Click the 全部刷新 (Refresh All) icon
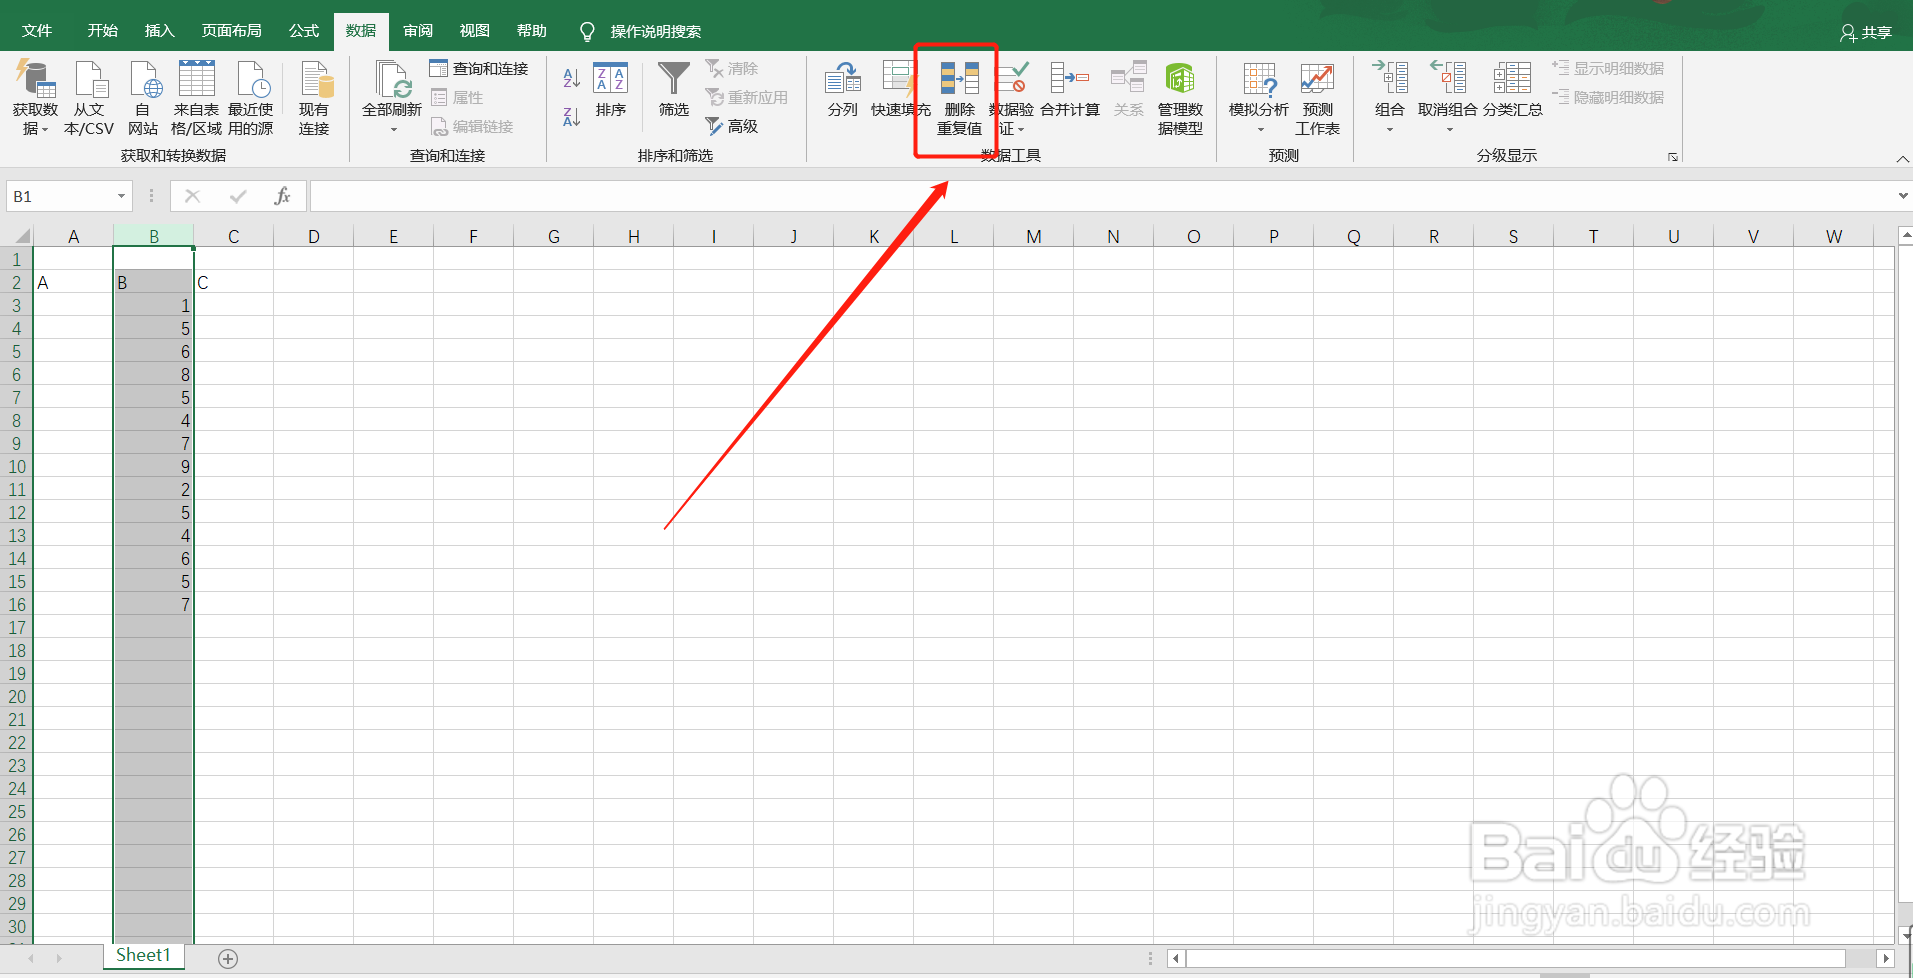This screenshot has width=1913, height=978. click(392, 79)
